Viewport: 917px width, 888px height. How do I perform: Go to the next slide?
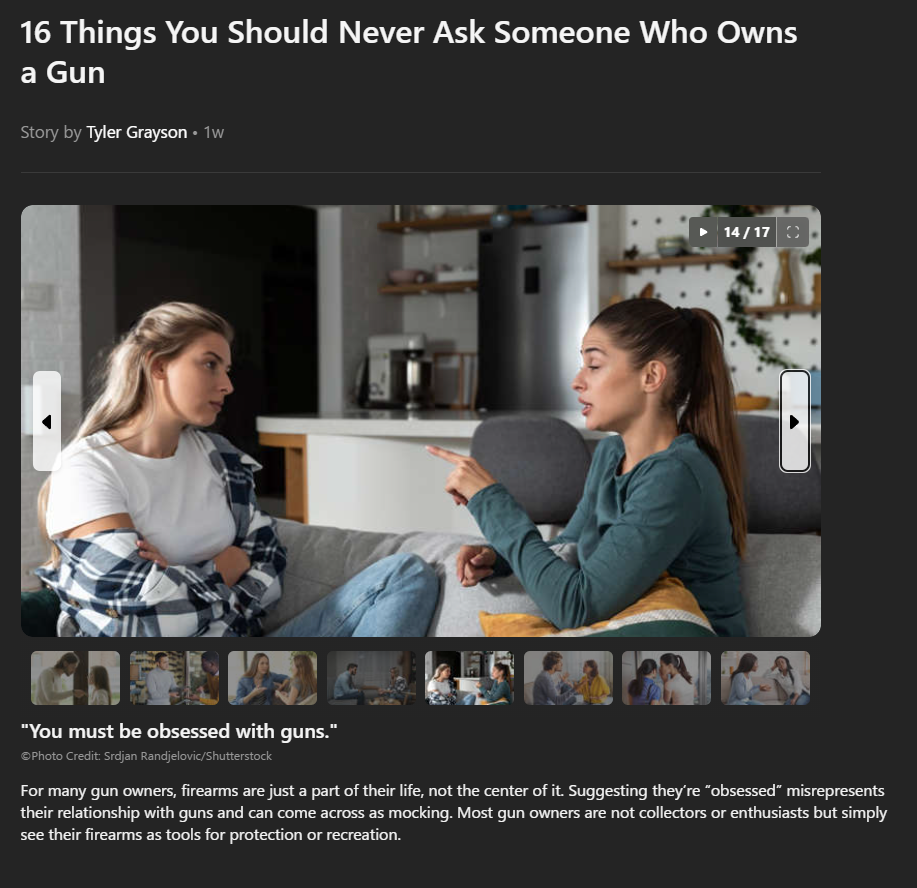coord(795,421)
